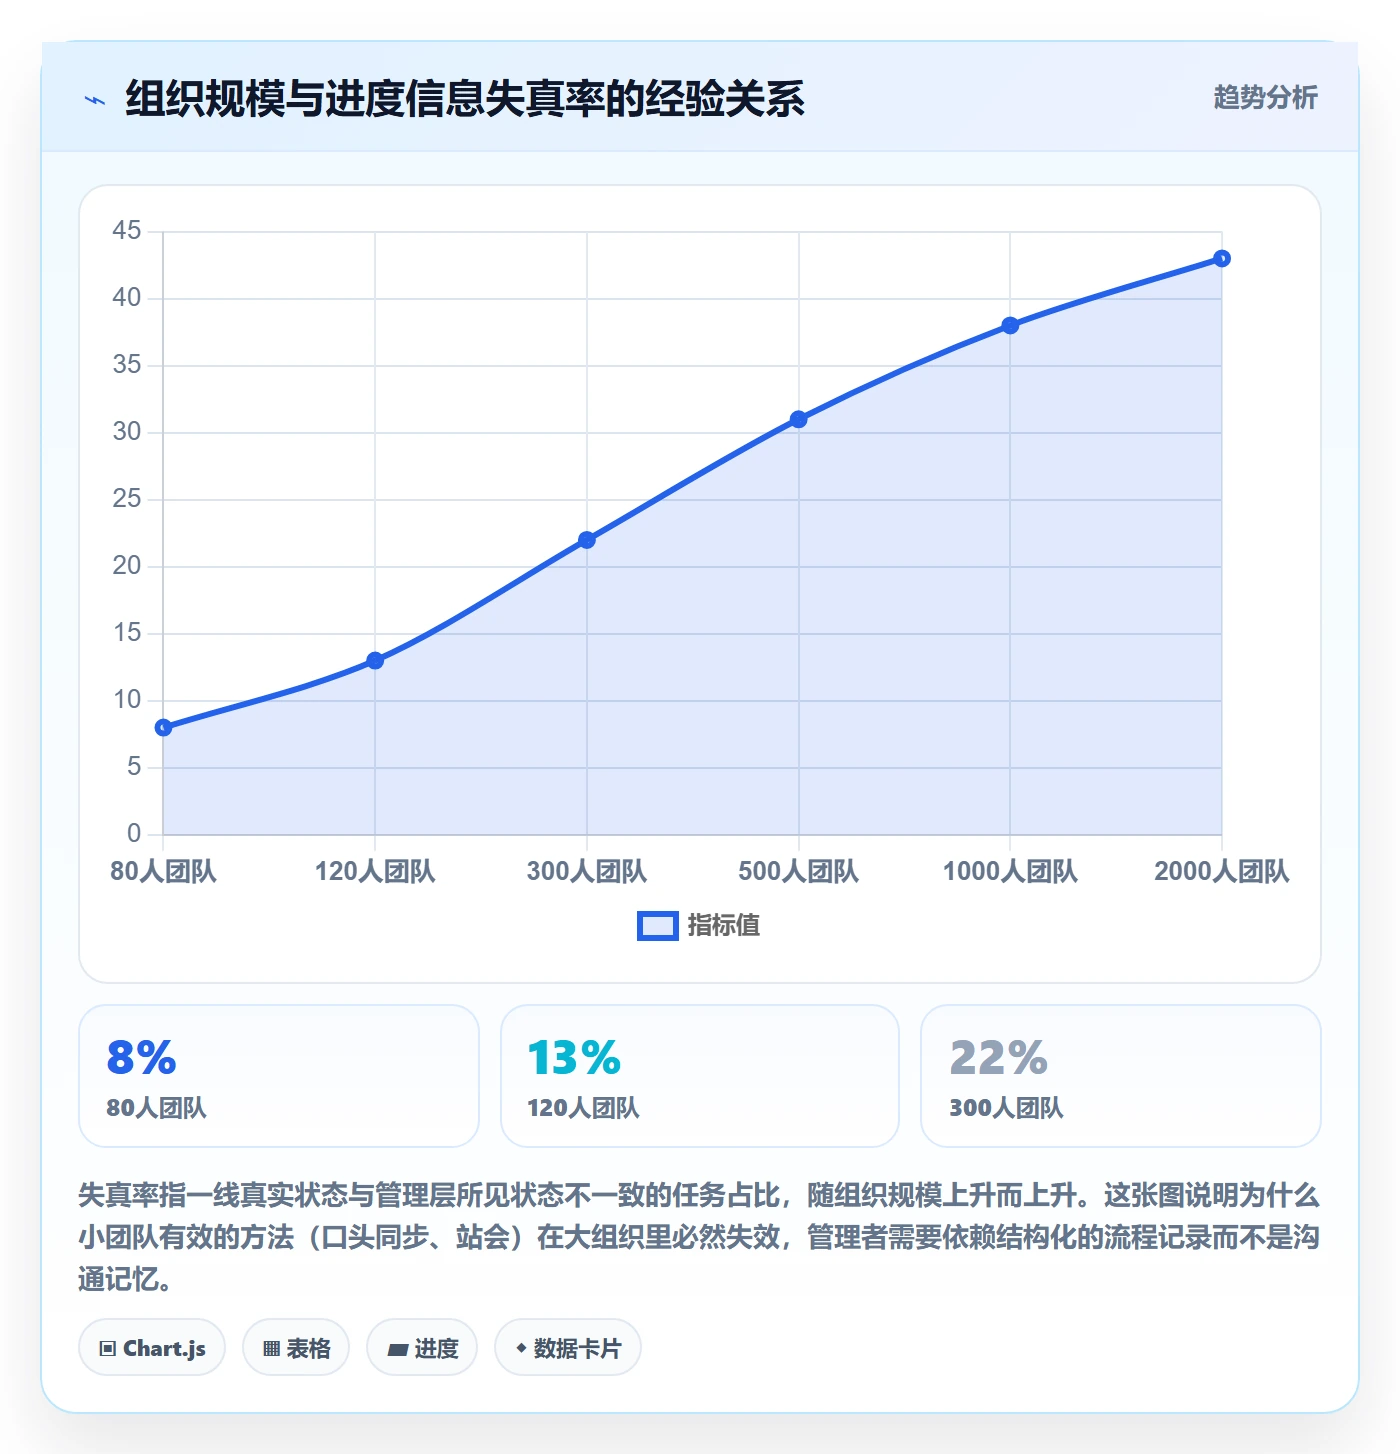Click the 45 y-axis value
The image size is (1400, 1454).
coord(127,231)
